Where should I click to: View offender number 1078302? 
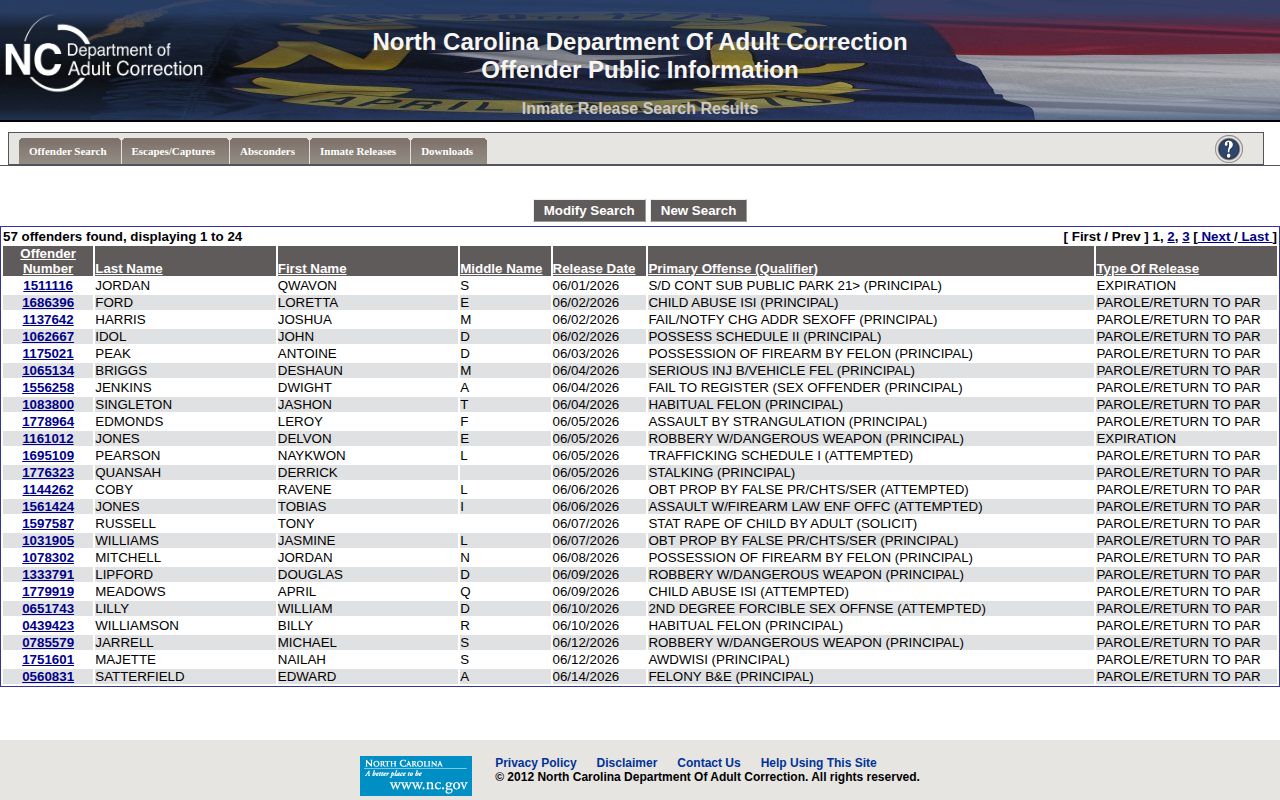48,557
